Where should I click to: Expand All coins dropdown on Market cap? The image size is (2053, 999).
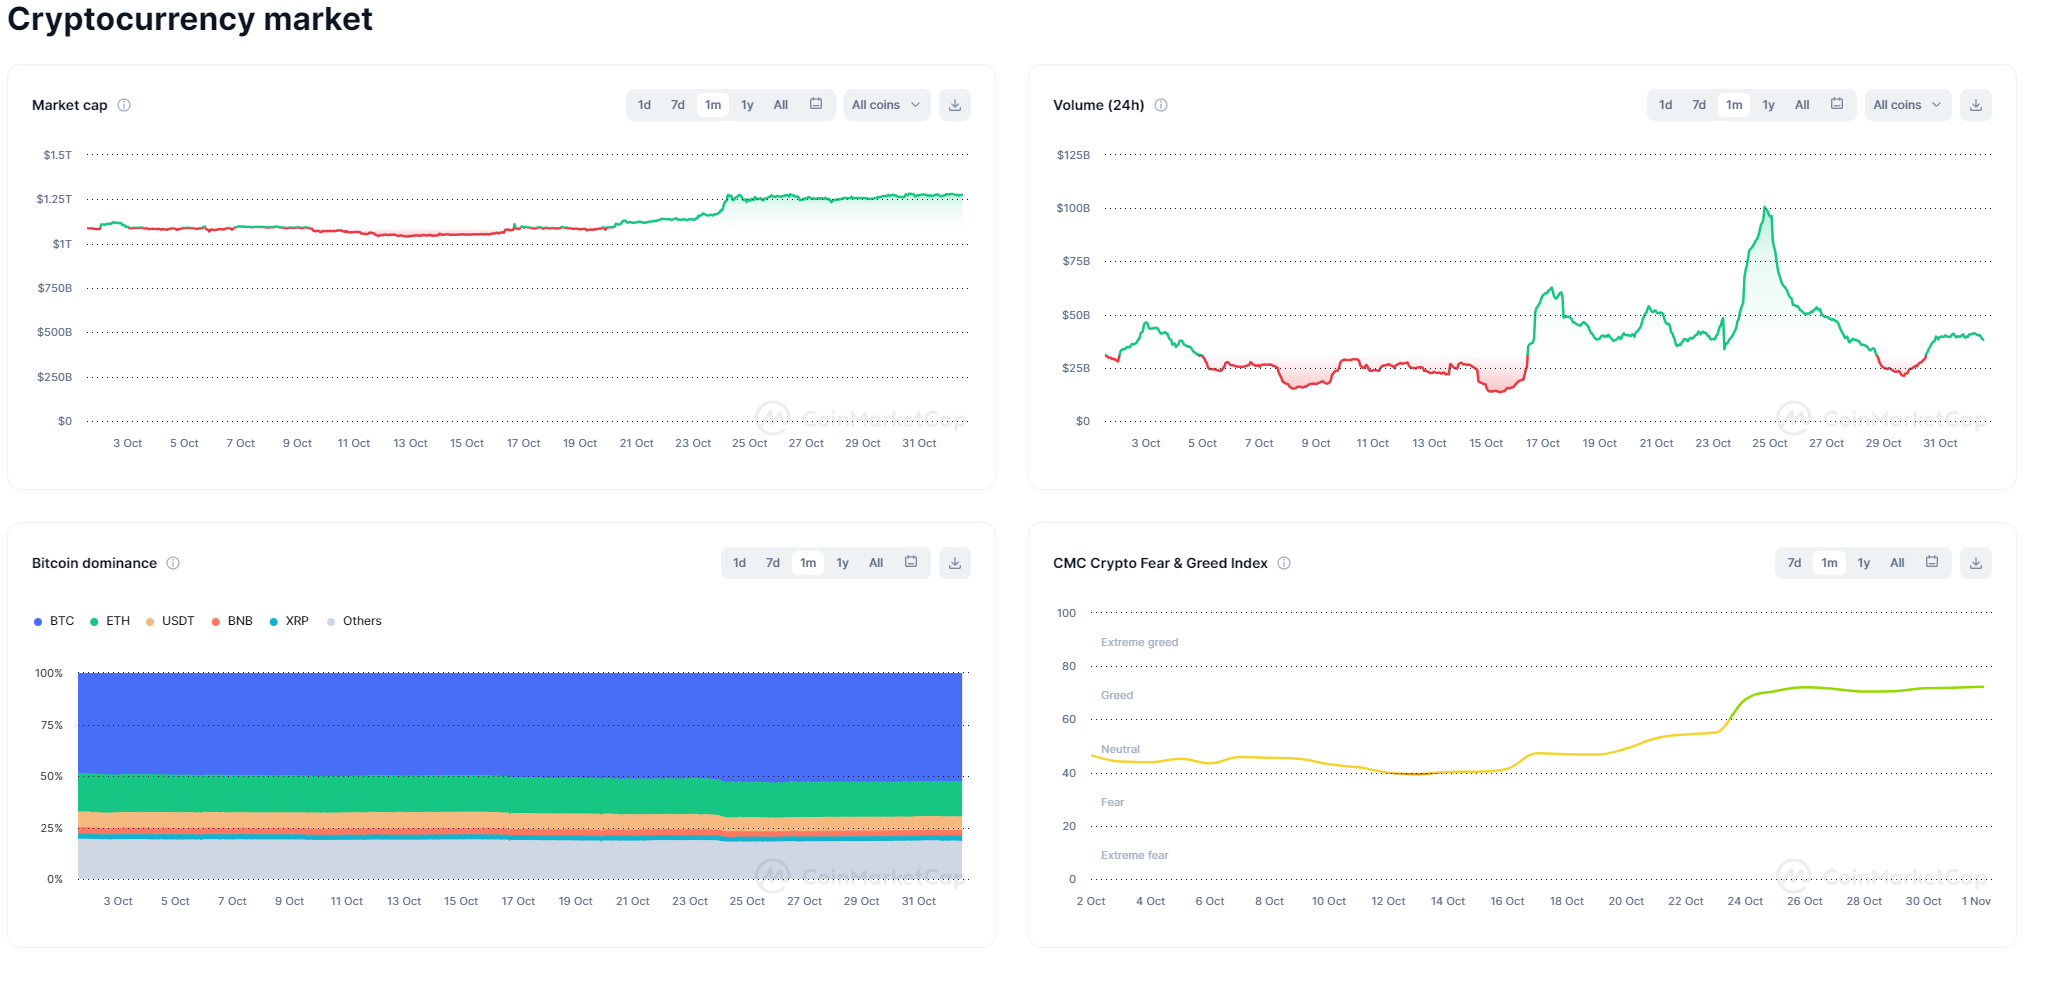(886, 105)
